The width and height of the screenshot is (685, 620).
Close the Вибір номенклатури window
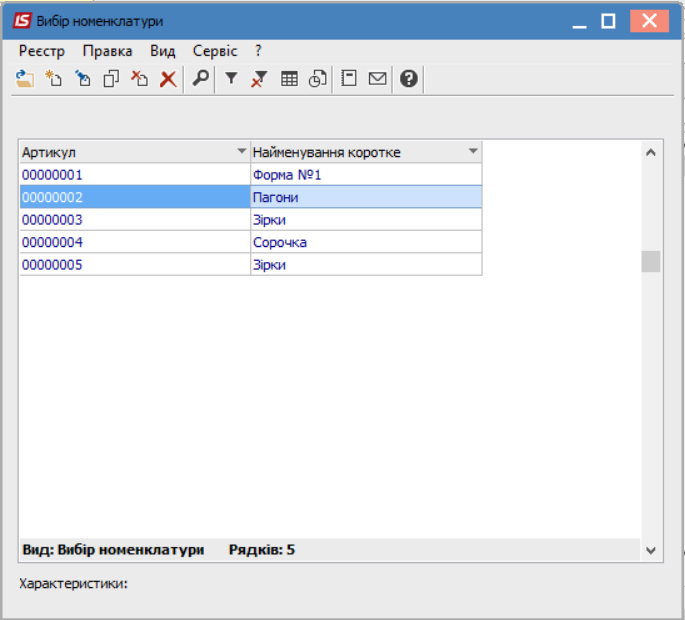click(x=649, y=21)
